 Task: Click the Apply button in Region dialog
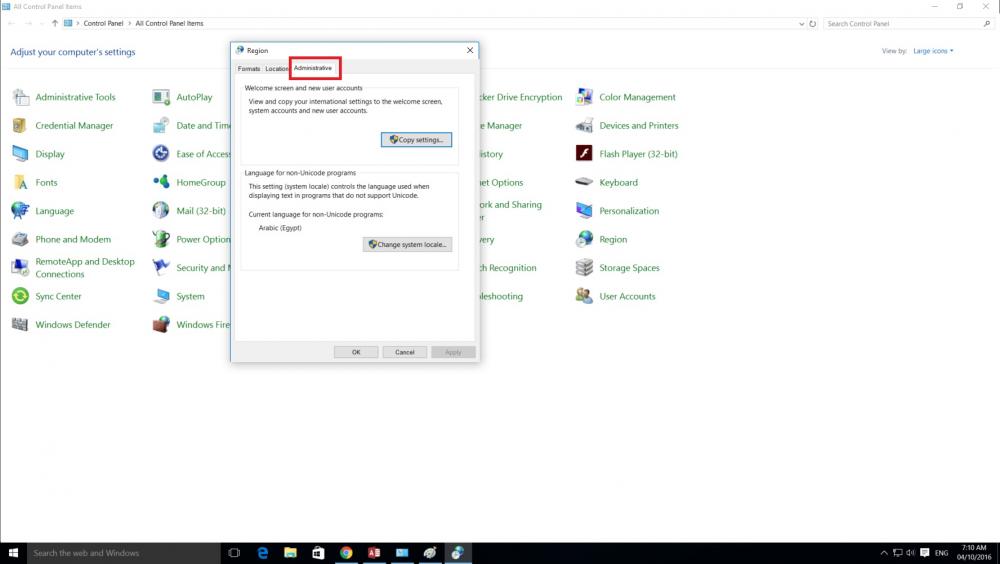[453, 352]
